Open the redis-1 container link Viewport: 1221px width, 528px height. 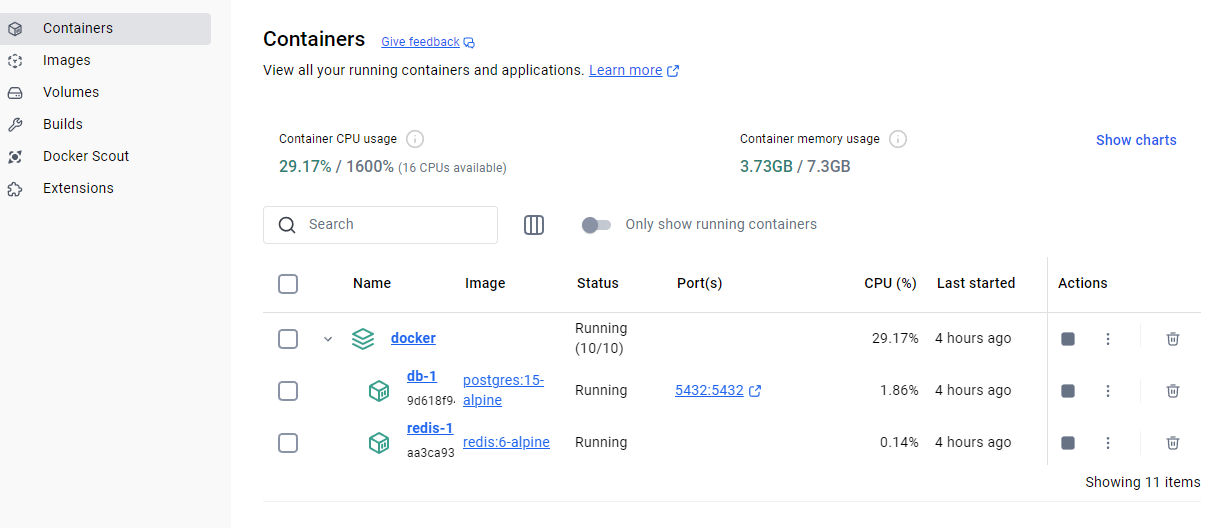coord(430,428)
